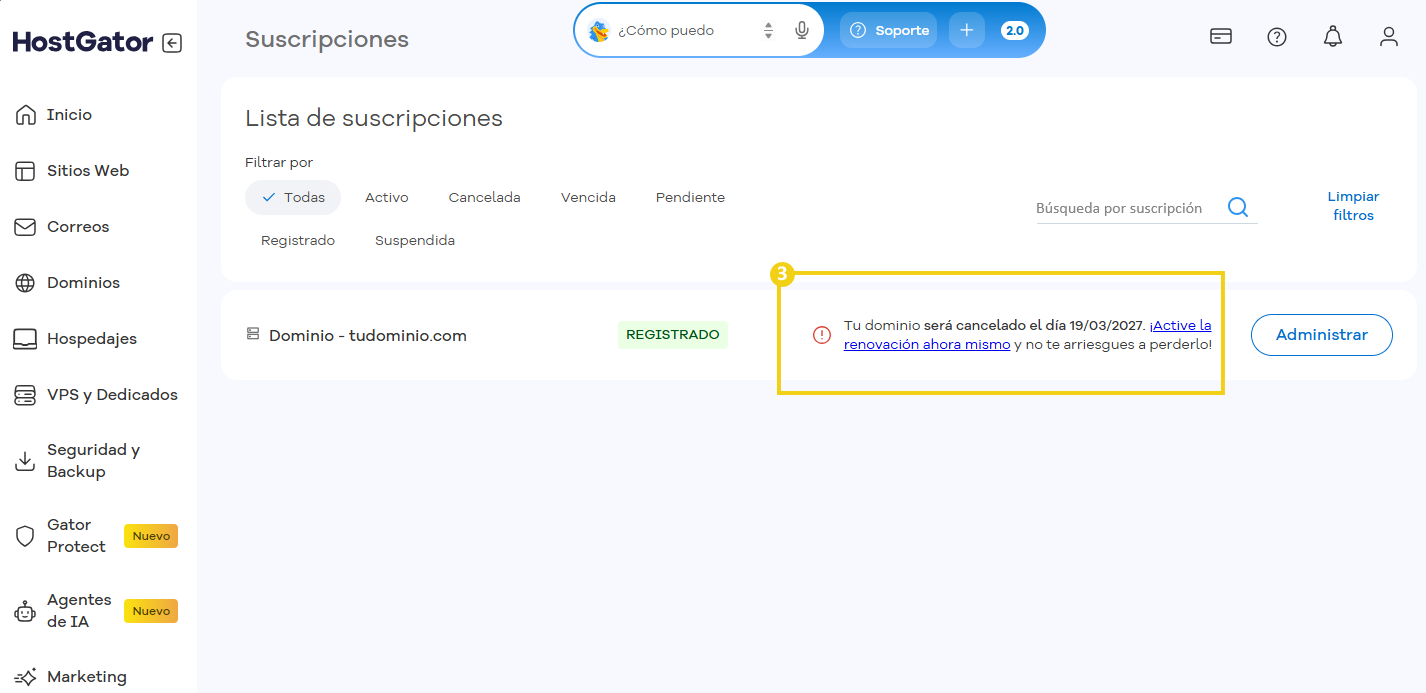
Task: Click the Soporte button
Action: (x=889, y=31)
